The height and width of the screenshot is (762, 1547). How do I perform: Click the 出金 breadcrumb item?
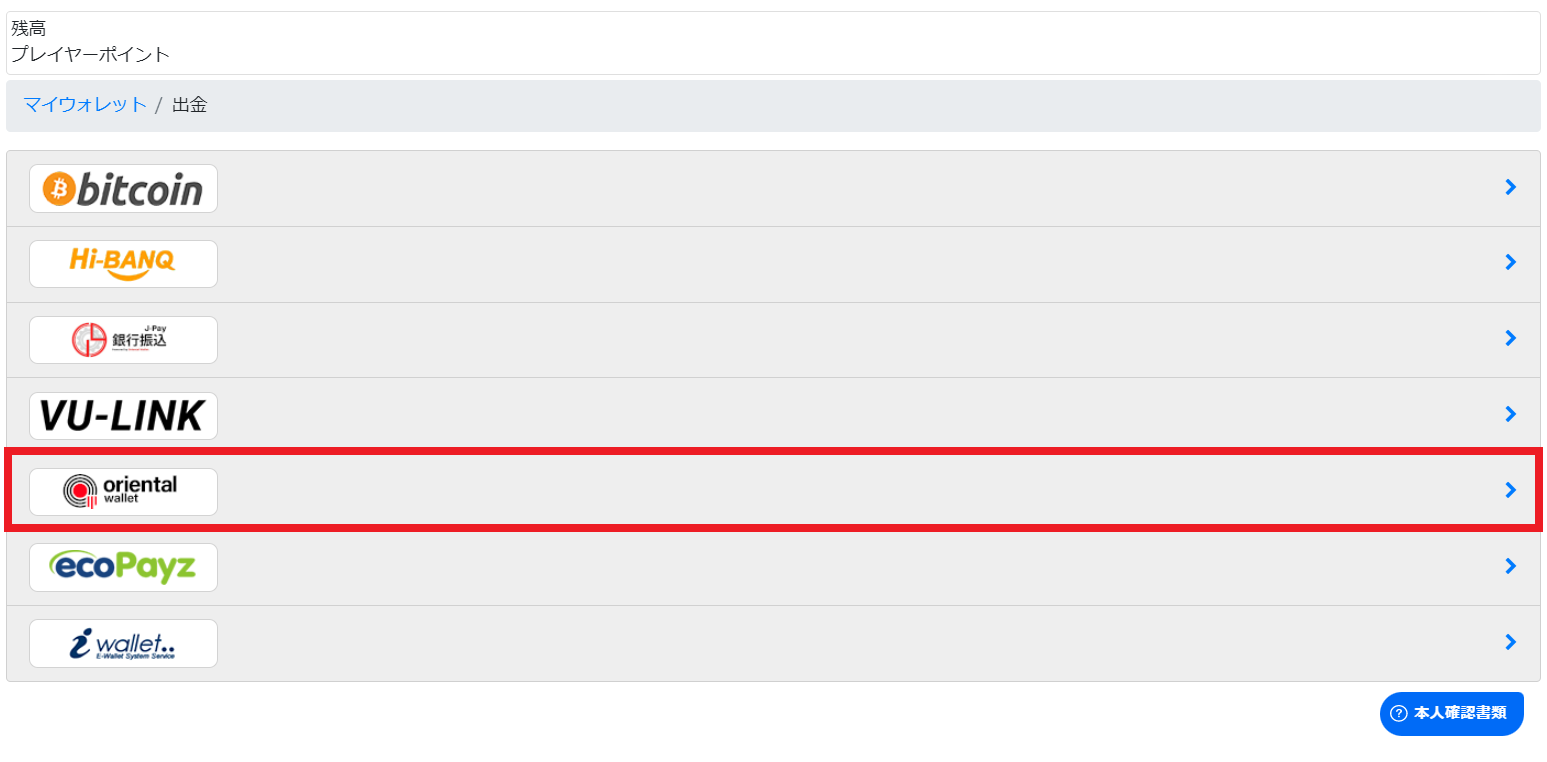[x=190, y=105]
